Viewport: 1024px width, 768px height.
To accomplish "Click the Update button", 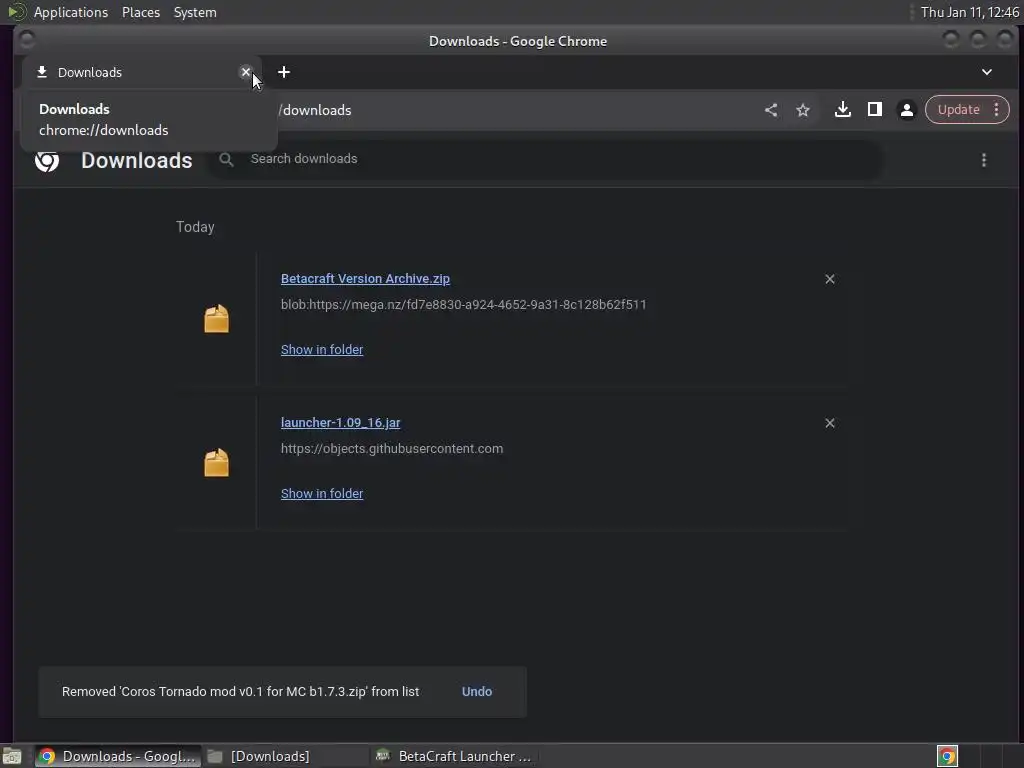I will click(958, 110).
